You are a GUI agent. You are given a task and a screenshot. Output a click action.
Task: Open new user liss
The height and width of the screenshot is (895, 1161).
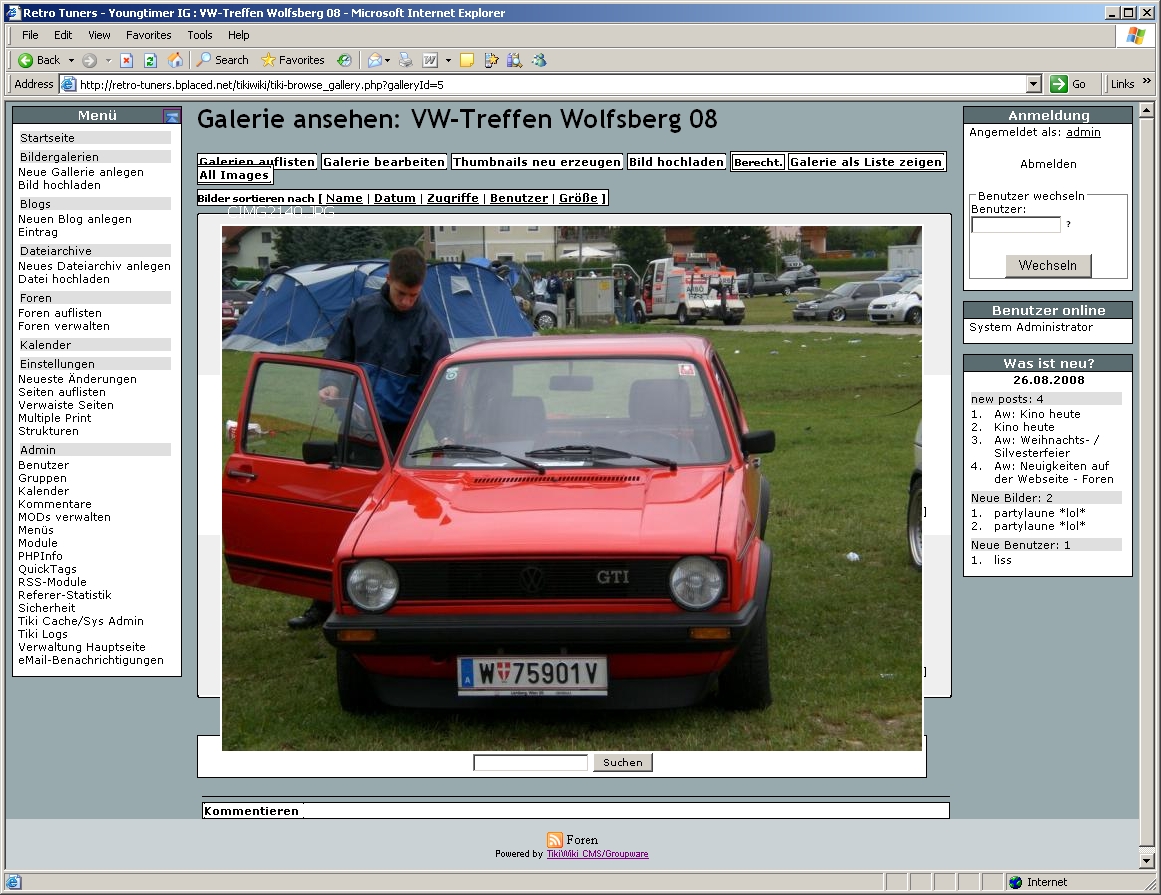click(x=1003, y=560)
